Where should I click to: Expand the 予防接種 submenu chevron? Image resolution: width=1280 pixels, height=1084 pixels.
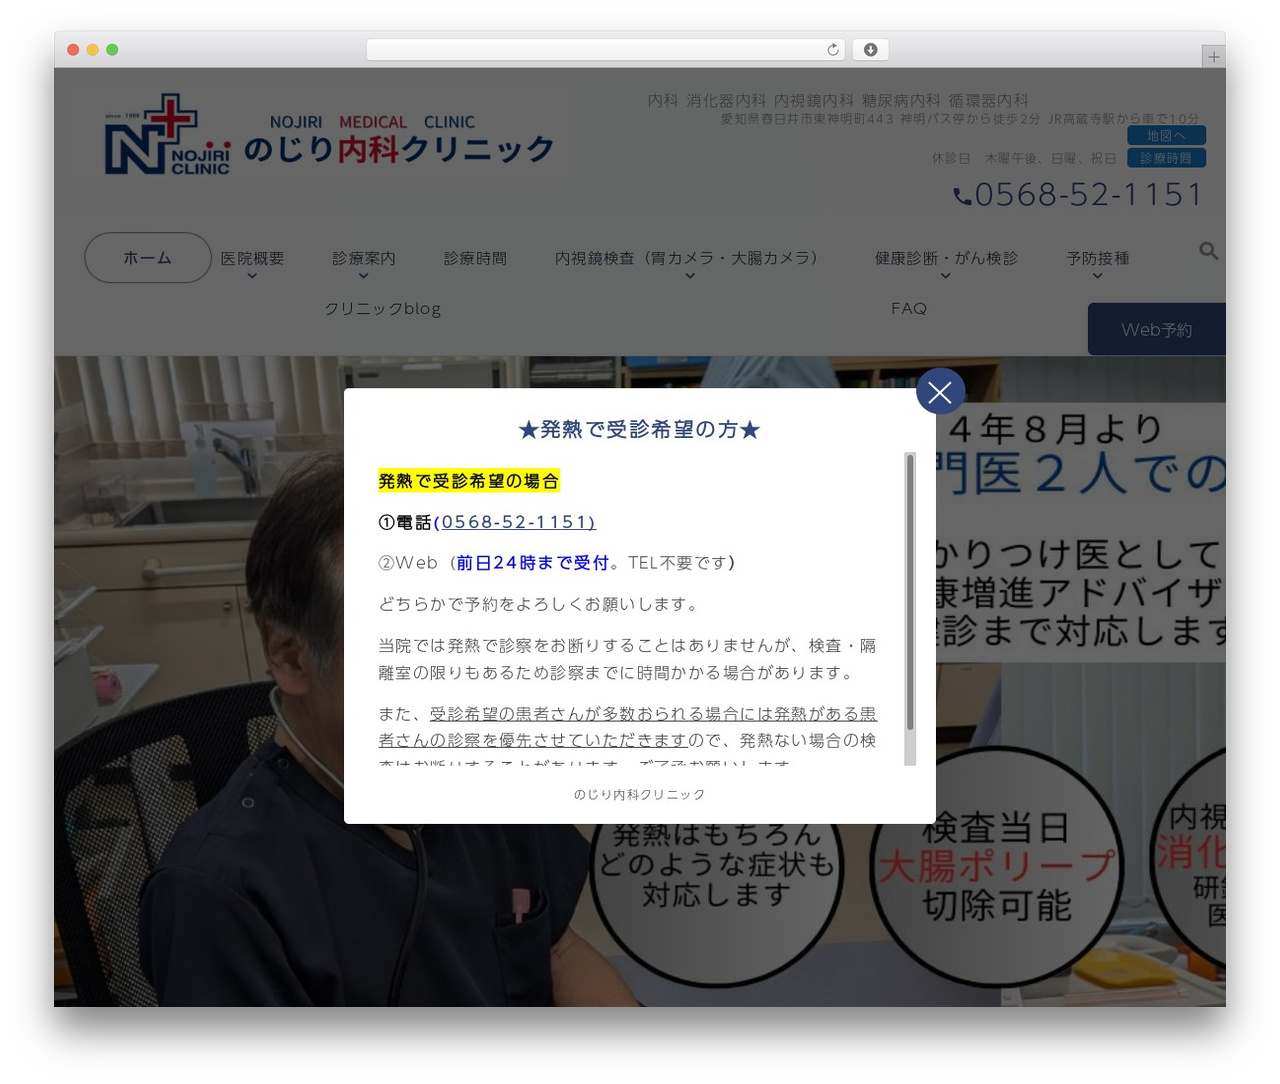coord(1097,277)
